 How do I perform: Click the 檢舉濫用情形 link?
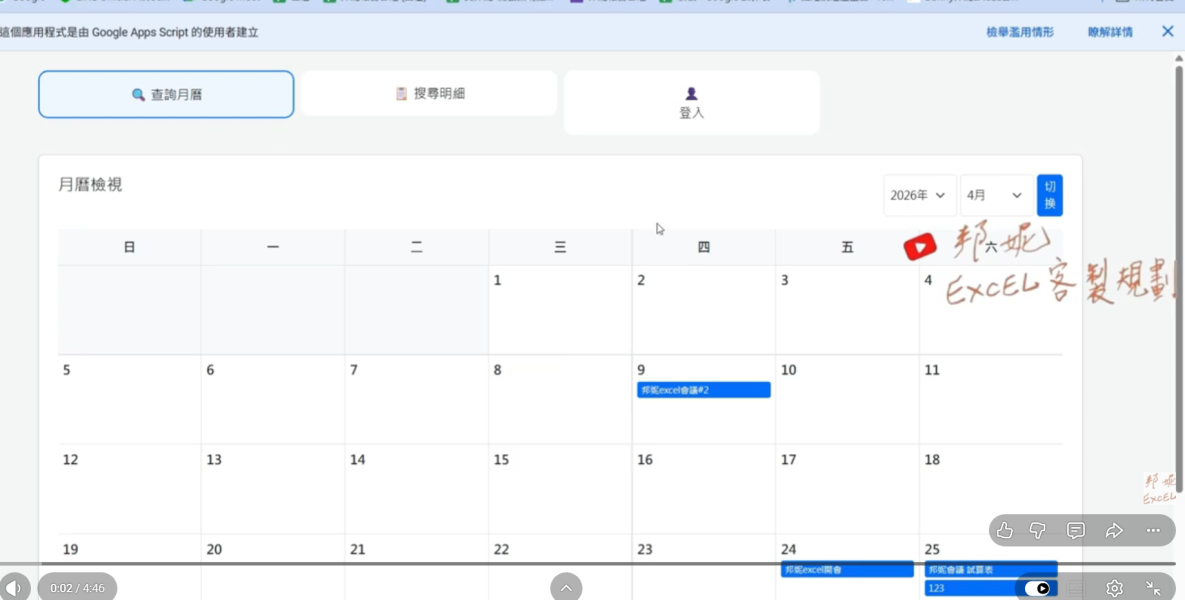tap(1019, 32)
